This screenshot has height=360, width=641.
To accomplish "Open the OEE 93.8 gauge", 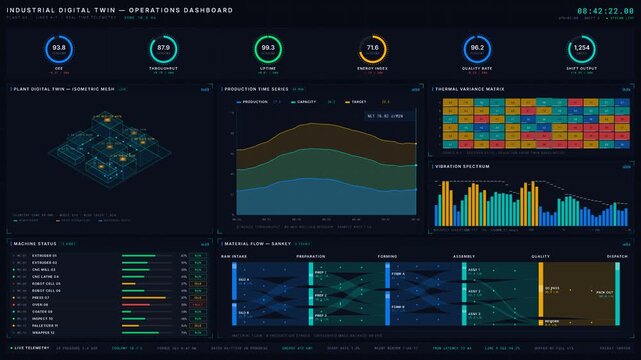I will 59,49.
